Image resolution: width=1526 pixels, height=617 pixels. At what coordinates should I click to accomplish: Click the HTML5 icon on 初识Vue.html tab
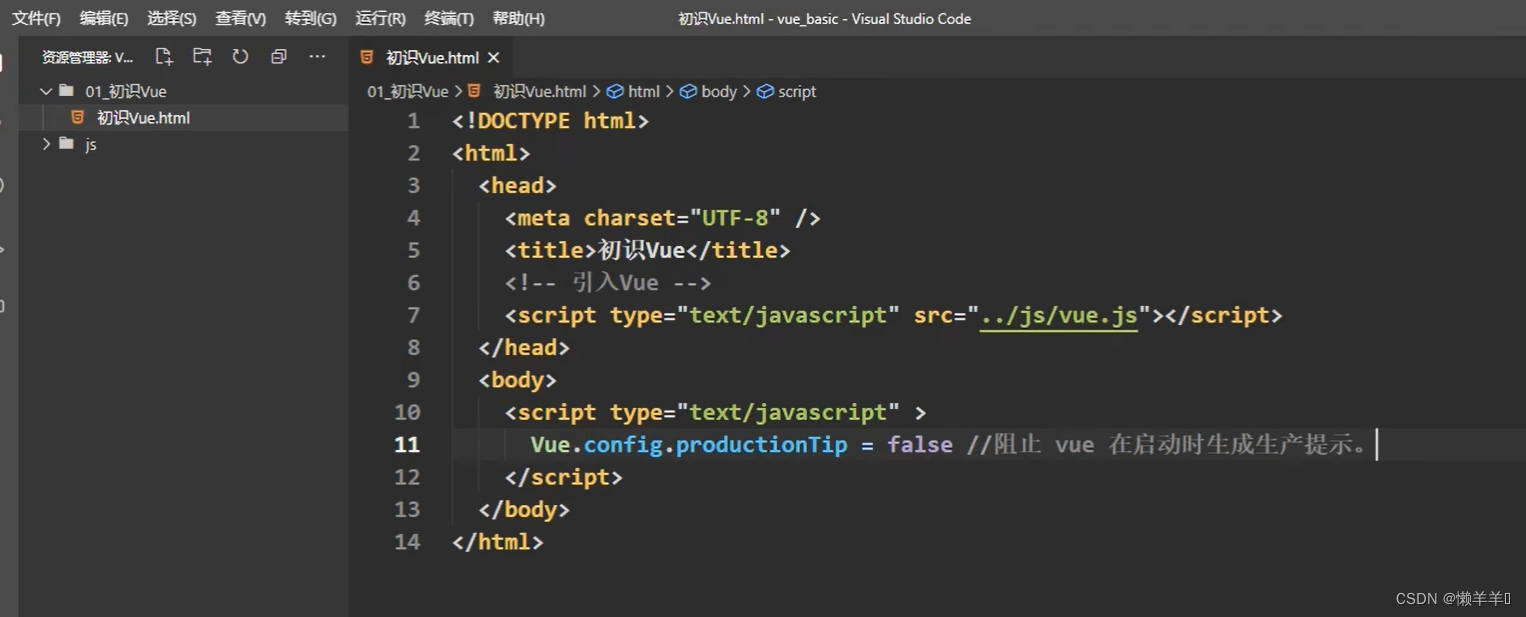367,58
